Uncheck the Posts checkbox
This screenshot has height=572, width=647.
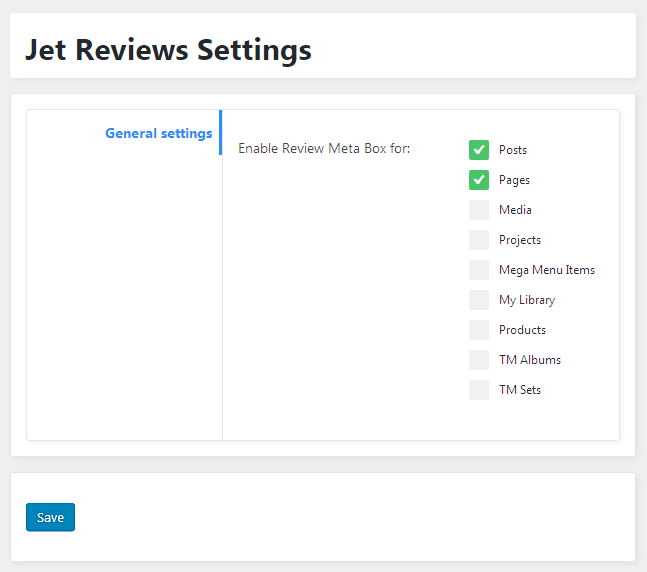479,150
